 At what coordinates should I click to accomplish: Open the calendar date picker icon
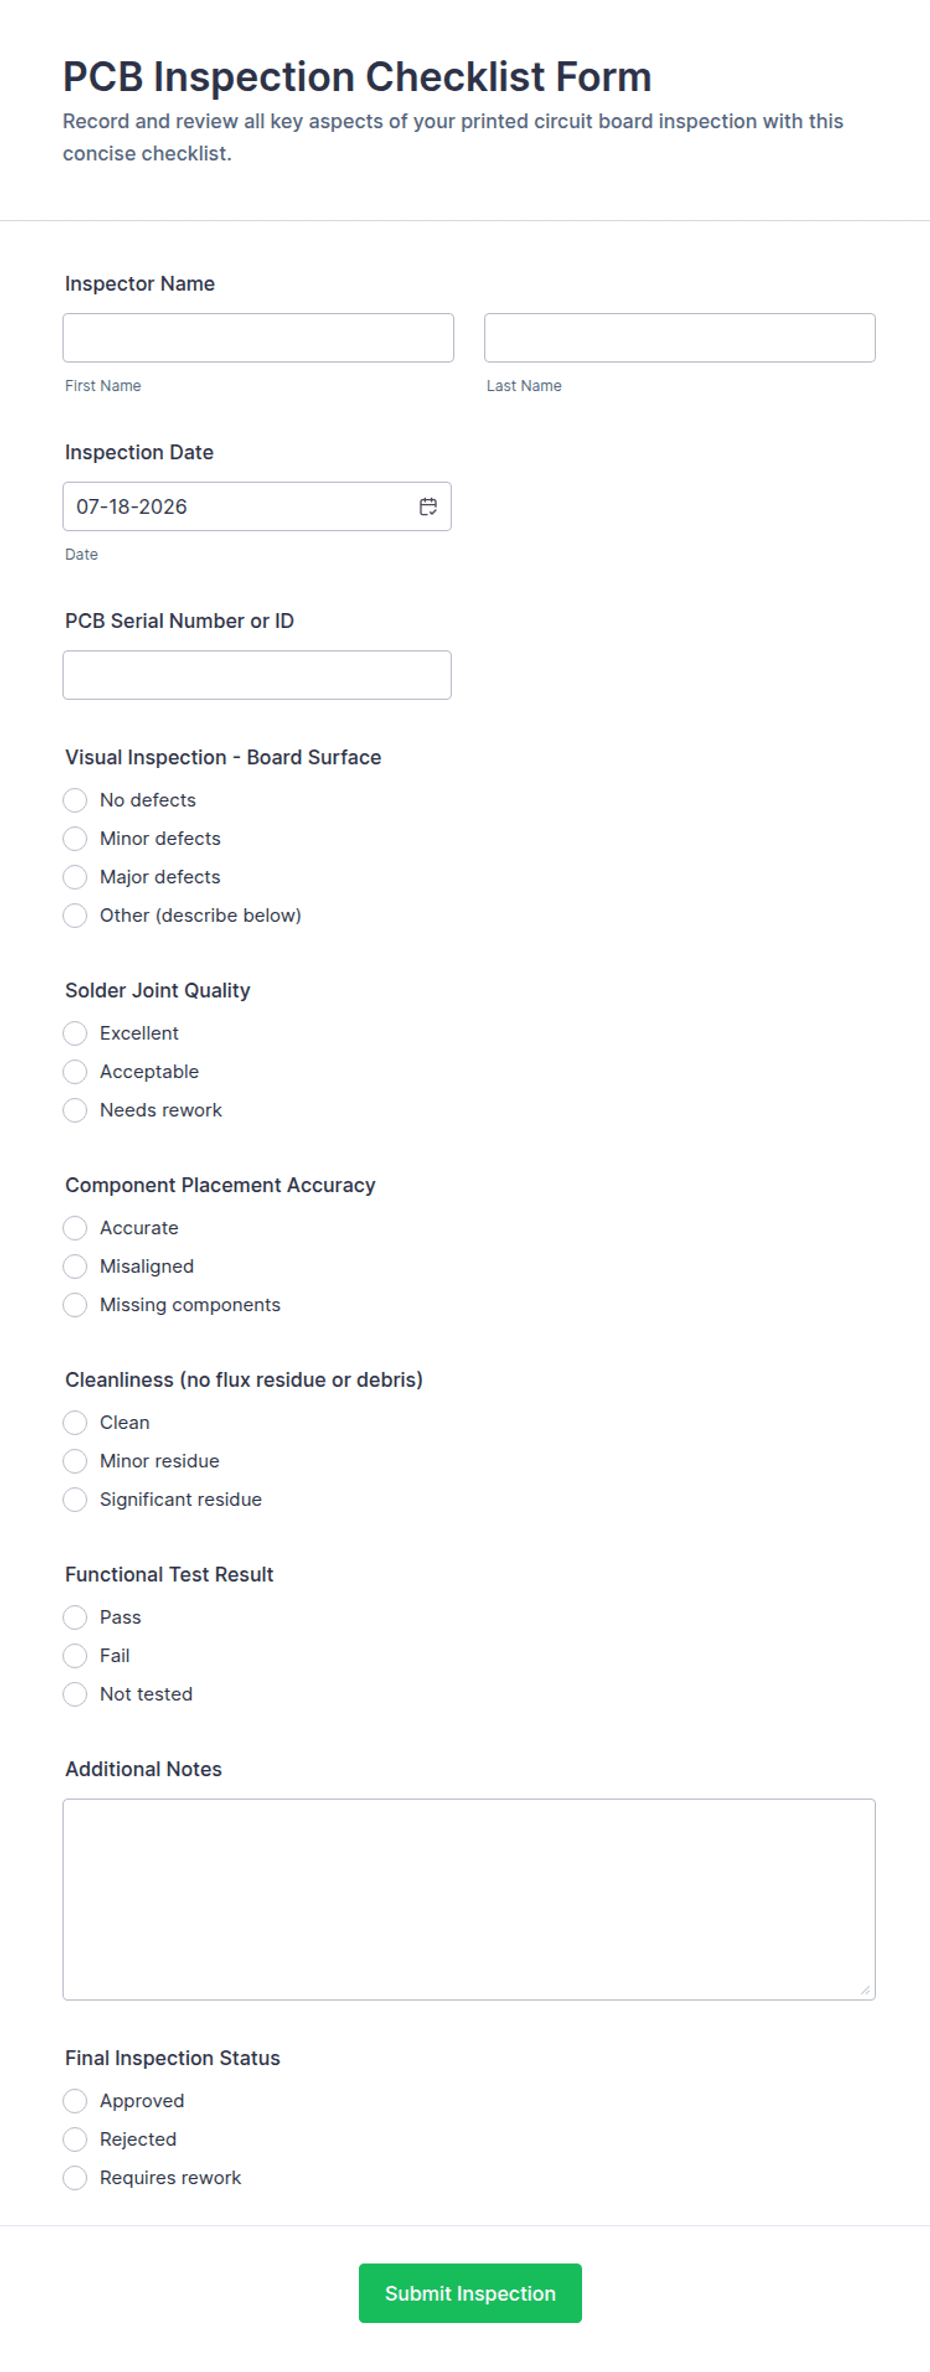[x=428, y=507]
